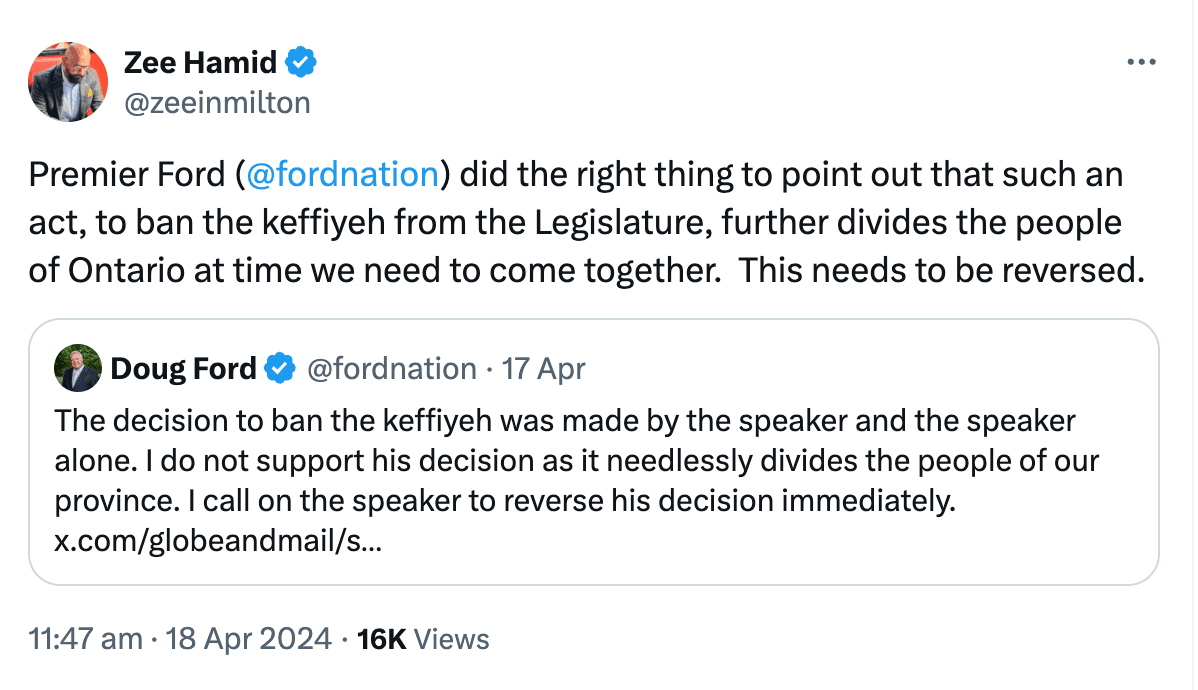
Task: Open the More options three-dot menu
Action: coord(1140,63)
